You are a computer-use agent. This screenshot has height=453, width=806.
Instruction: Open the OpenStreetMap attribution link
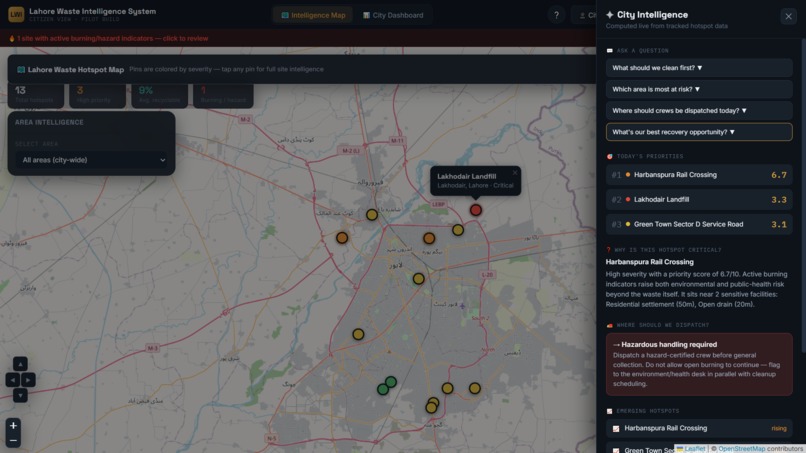[x=741, y=449]
